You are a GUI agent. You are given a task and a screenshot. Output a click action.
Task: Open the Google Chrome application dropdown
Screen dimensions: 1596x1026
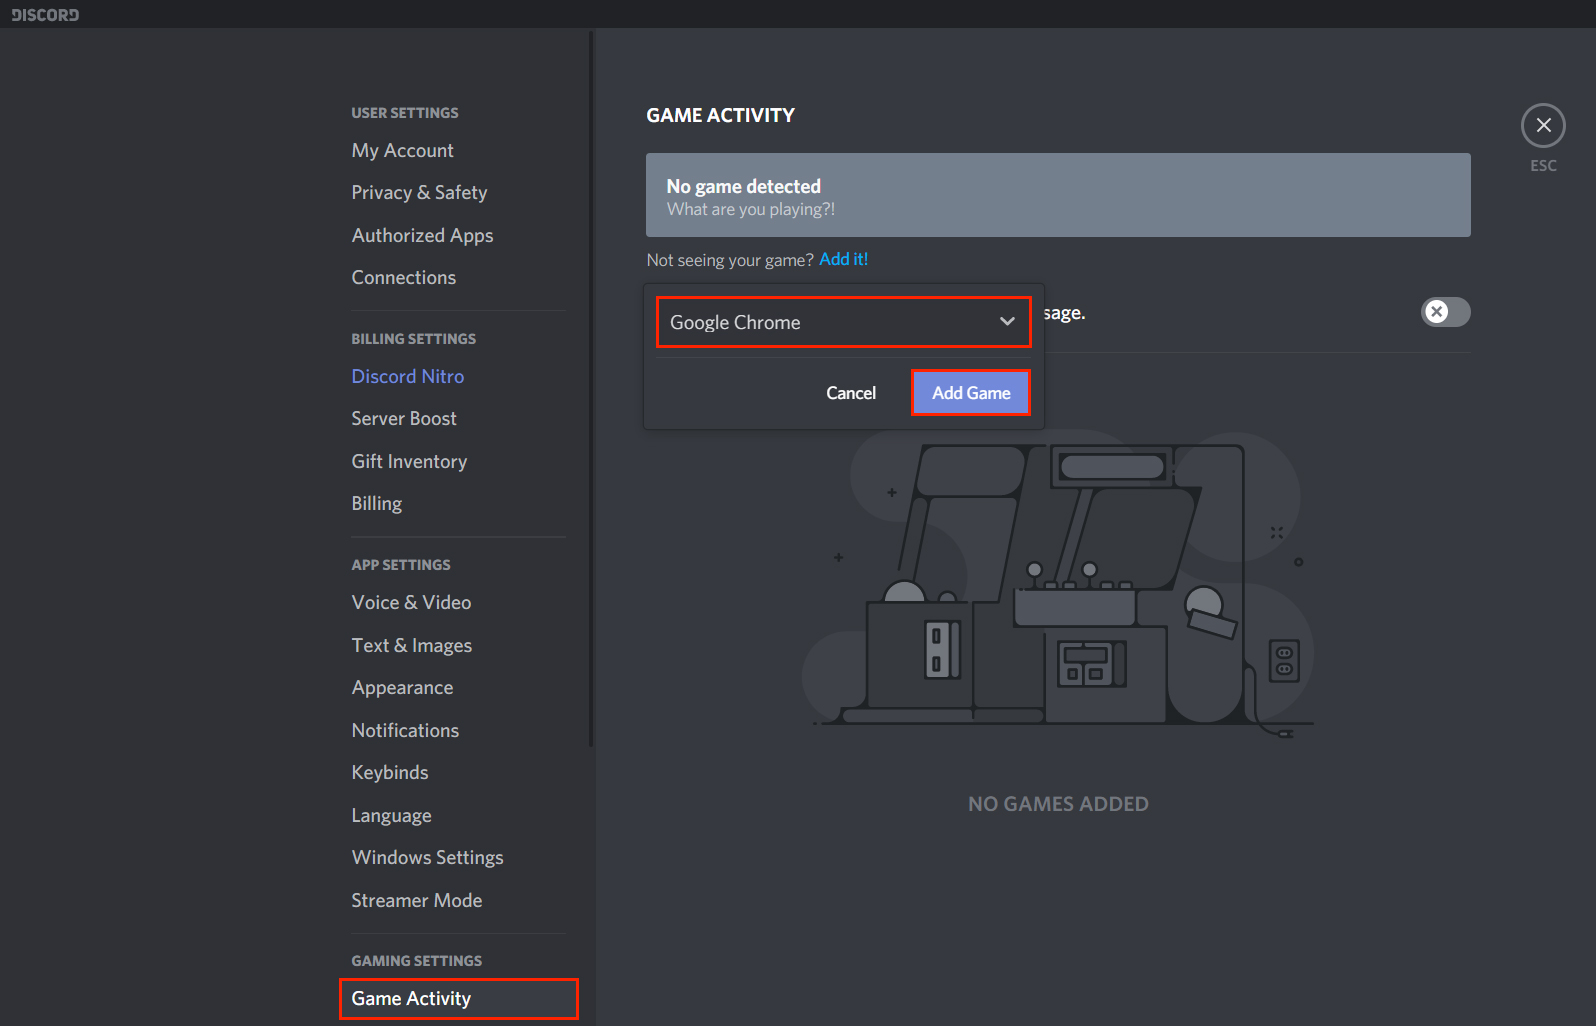tap(843, 322)
